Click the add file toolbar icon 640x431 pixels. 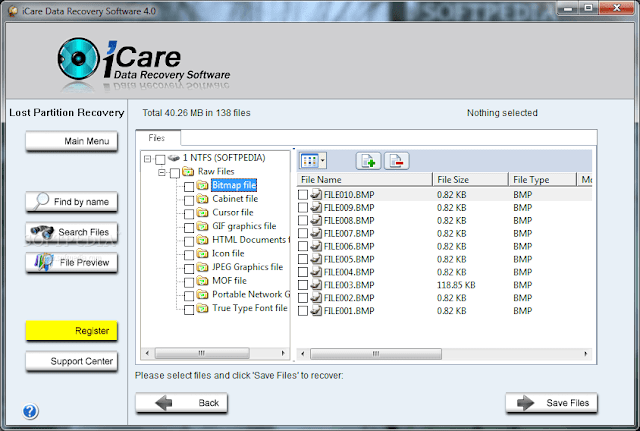[x=368, y=161]
